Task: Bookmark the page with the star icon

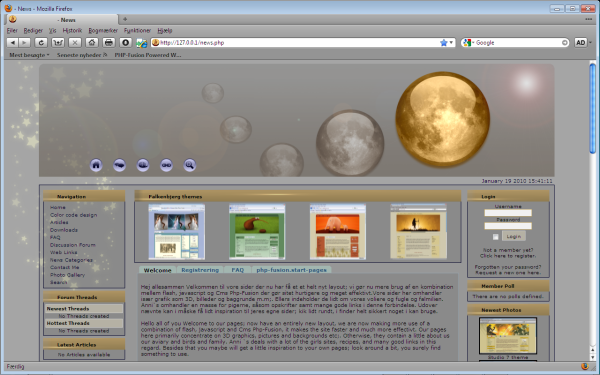Action: pyautogui.click(x=443, y=42)
